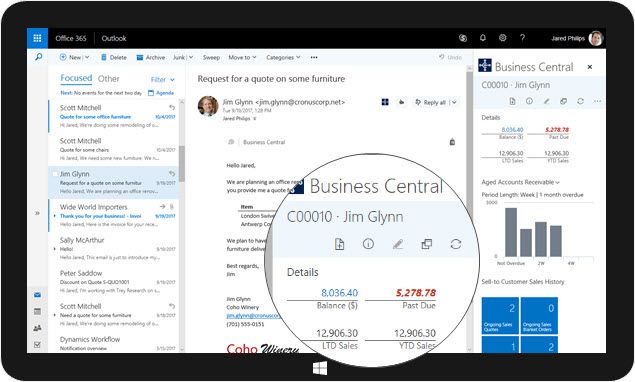Open the notifications bell
This screenshot has width=635, height=382.
click(x=483, y=38)
